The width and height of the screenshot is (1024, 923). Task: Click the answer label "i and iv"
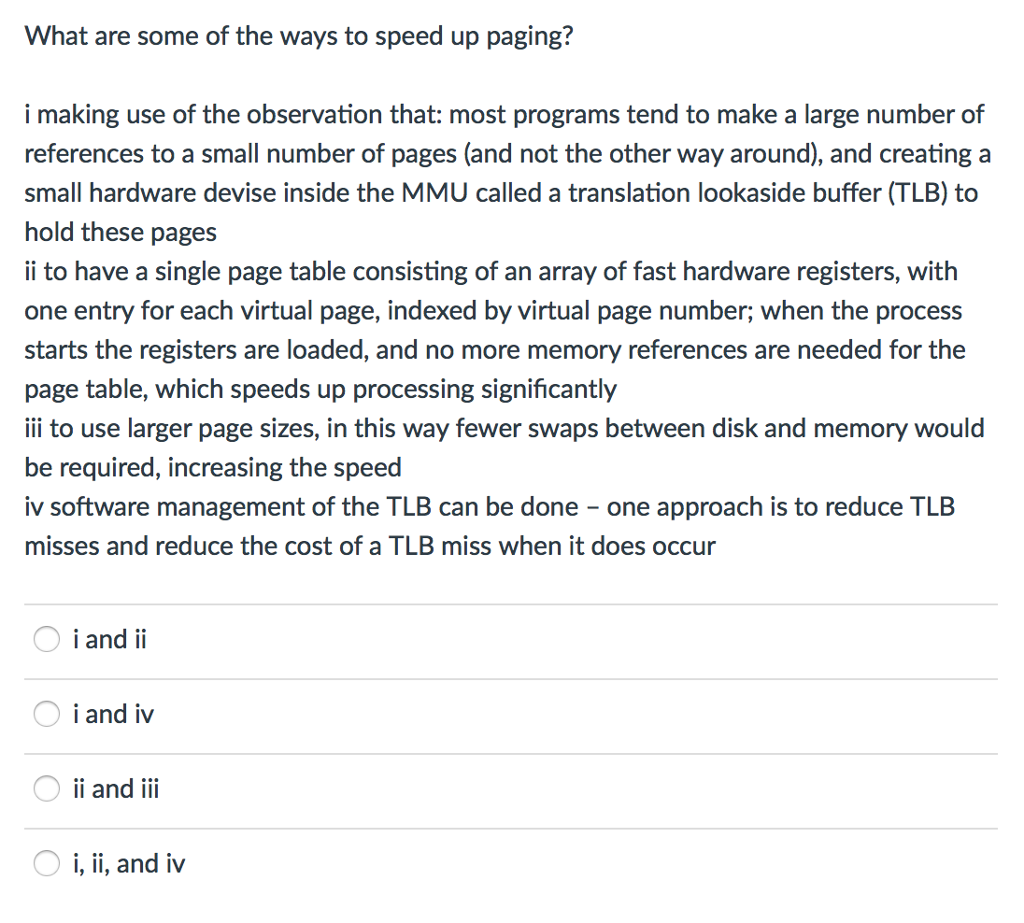112,714
